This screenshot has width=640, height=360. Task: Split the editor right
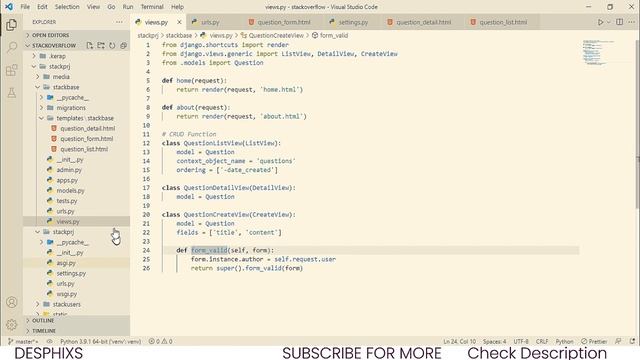point(620,22)
